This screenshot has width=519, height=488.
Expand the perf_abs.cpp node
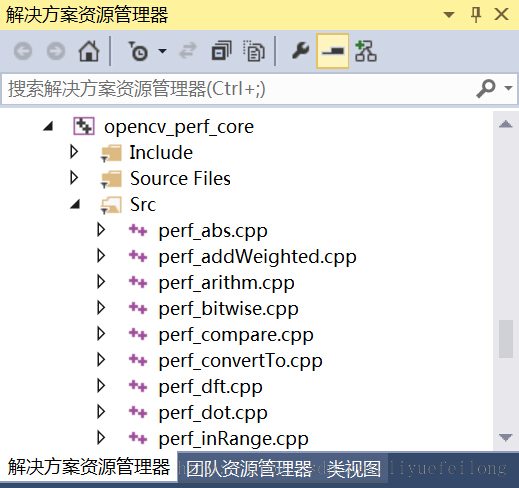[x=101, y=230]
